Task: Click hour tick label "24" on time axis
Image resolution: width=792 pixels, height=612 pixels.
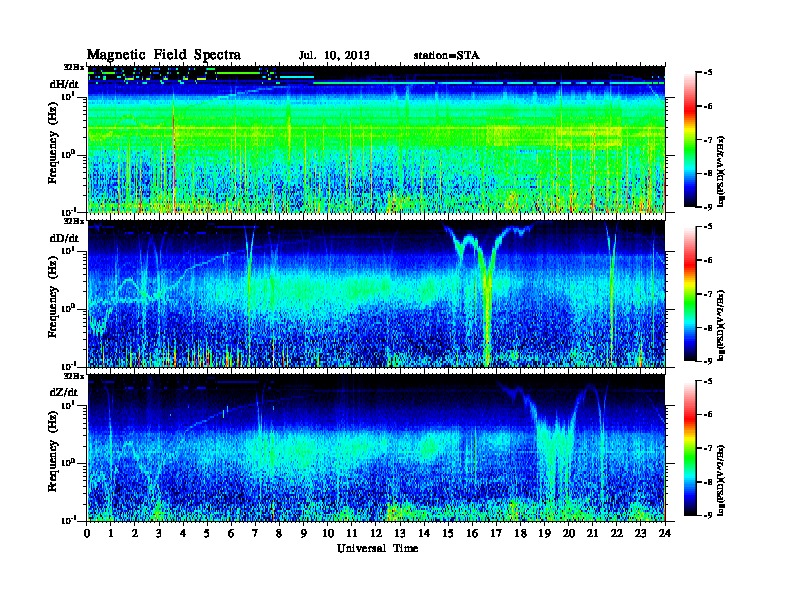Action: [x=665, y=534]
